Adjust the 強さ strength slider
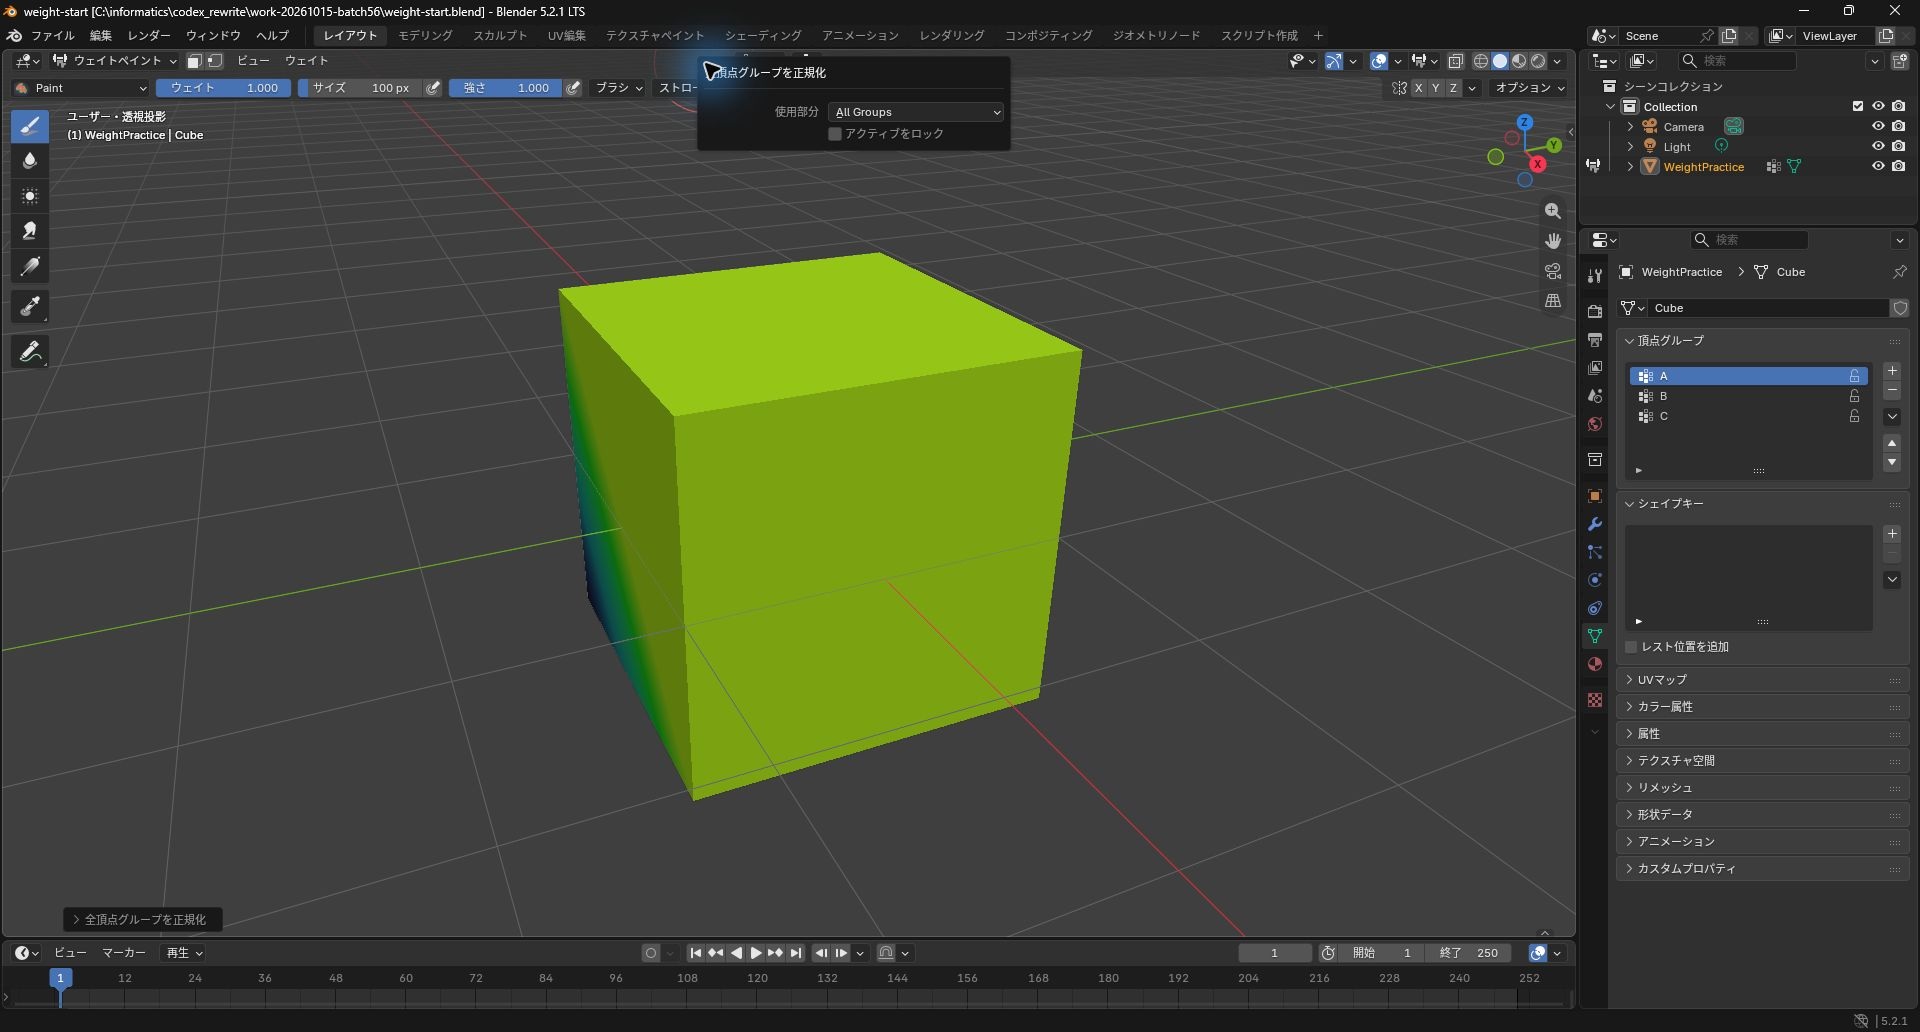The height and width of the screenshot is (1032, 1920). pos(505,88)
